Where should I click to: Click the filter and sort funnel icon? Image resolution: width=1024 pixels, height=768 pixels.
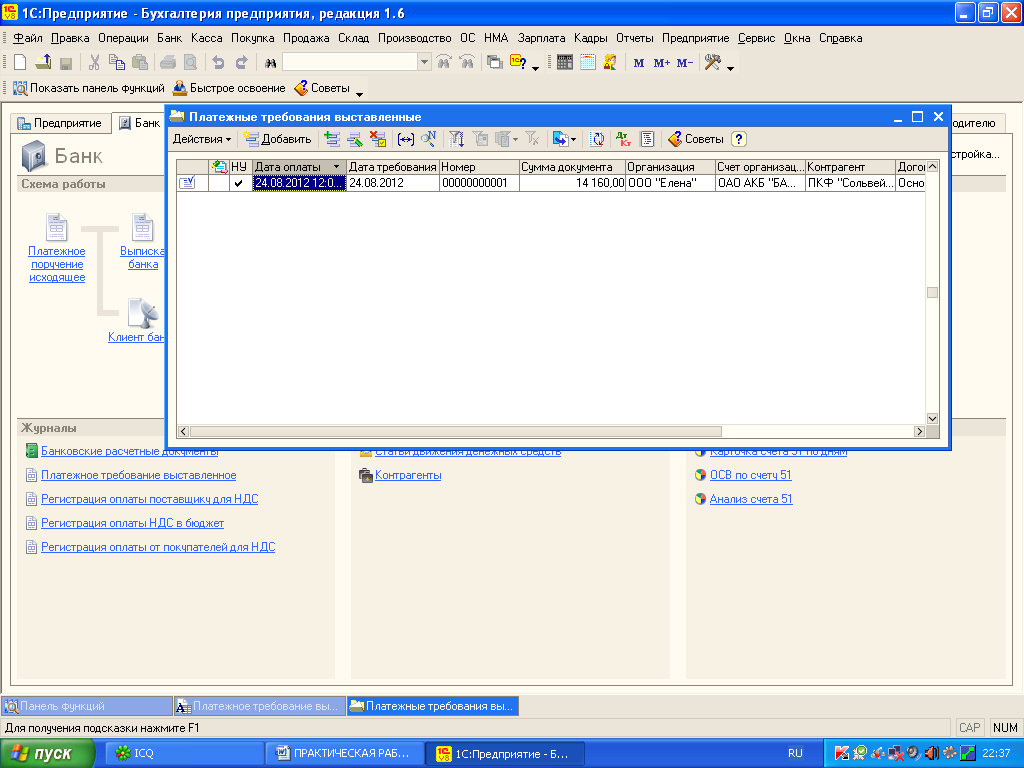coord(456,139)
